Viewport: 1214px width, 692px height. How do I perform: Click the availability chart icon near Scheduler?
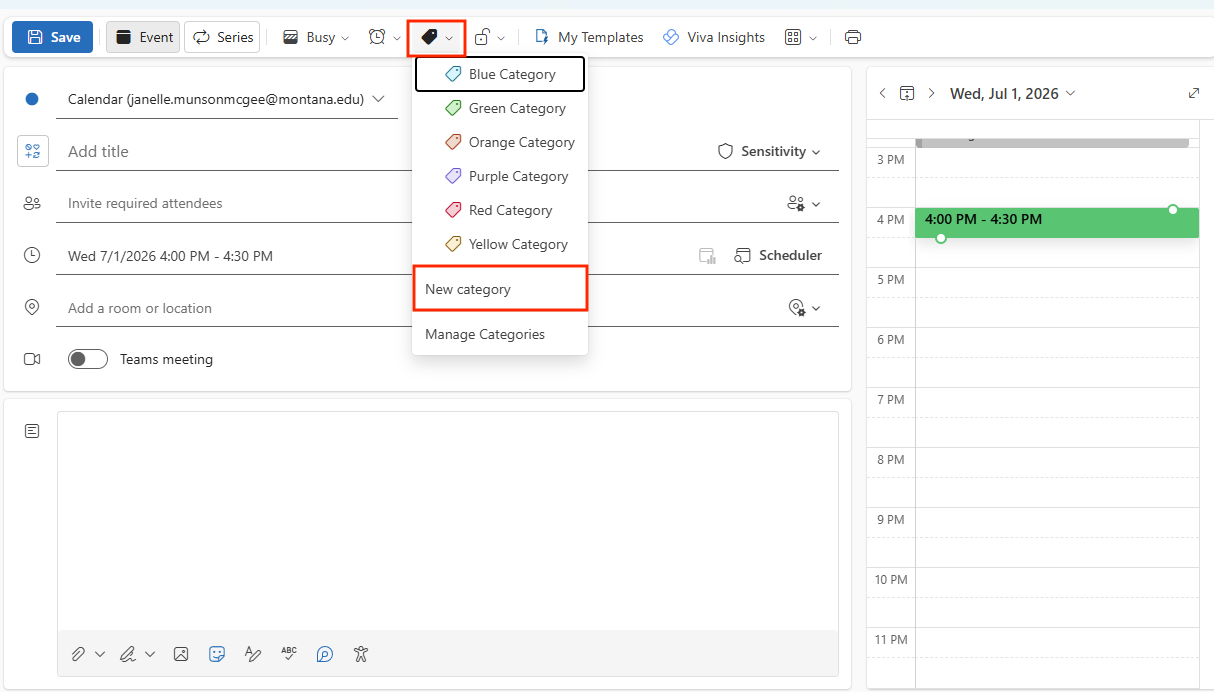click(x=708, y=256)
